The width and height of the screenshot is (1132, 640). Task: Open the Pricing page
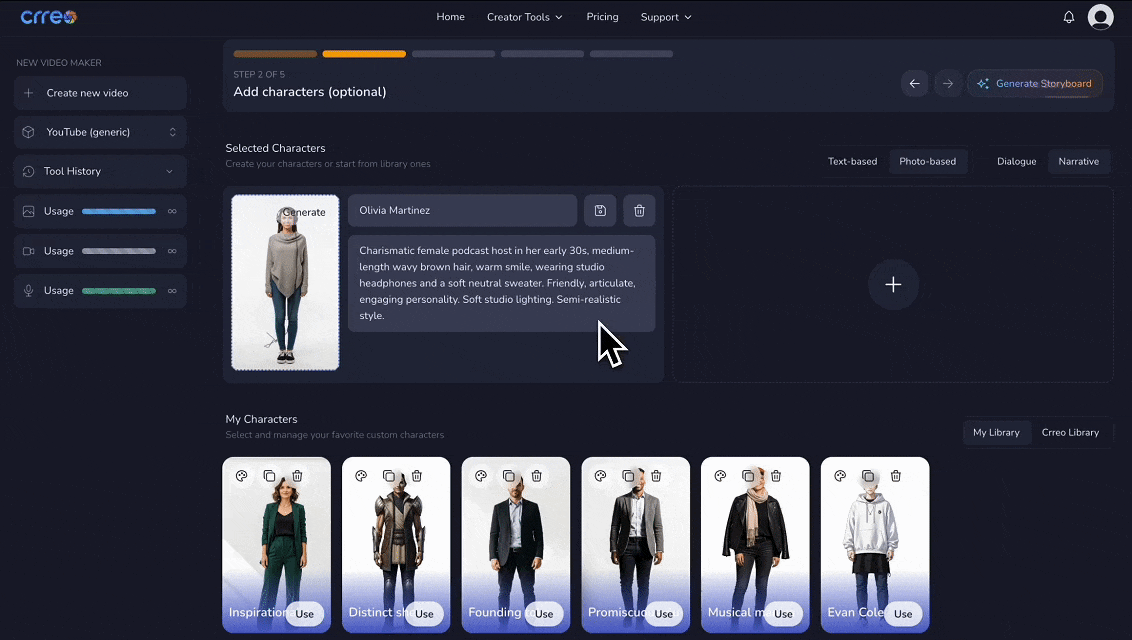(x=602, y=17)
